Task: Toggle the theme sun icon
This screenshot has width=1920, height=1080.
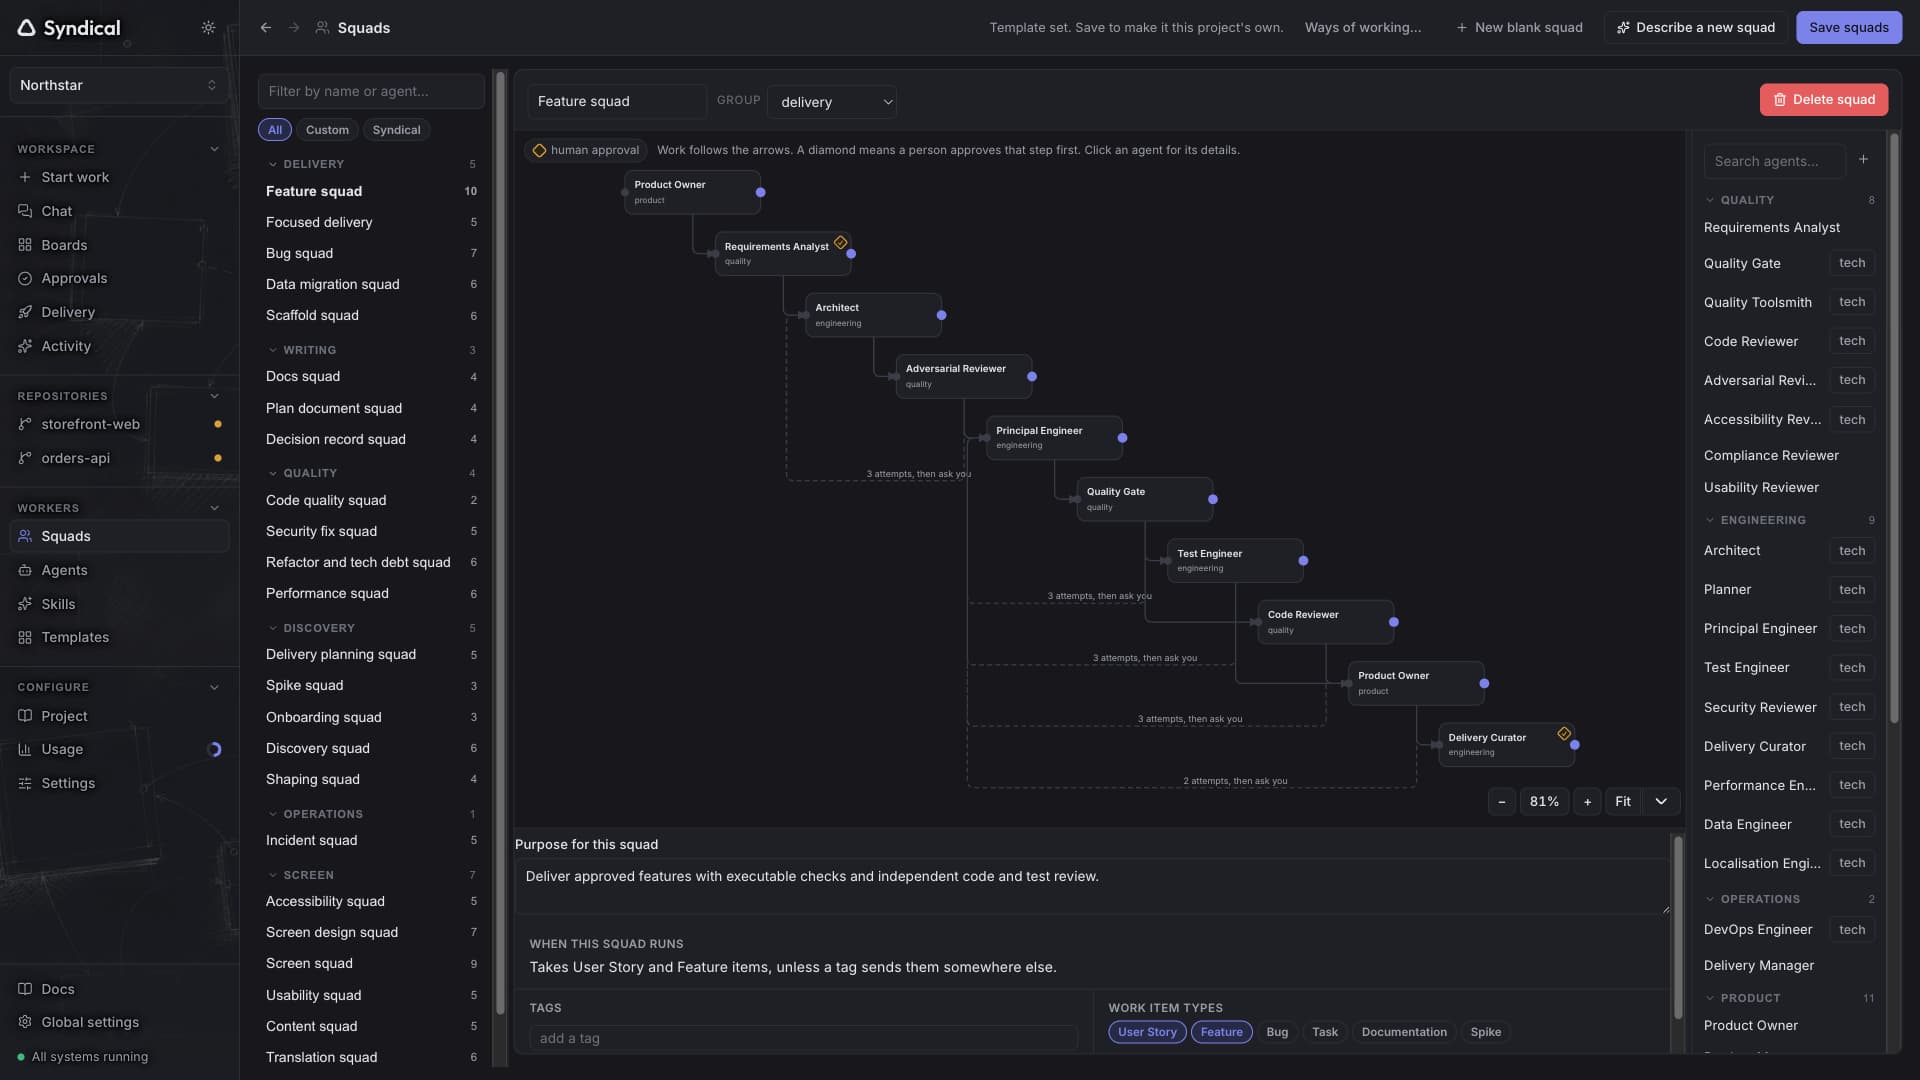Action: 208,28
